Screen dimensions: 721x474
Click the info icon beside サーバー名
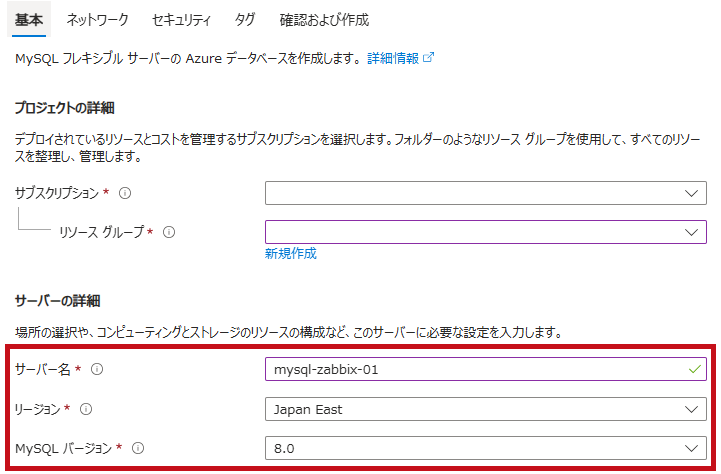97,369
